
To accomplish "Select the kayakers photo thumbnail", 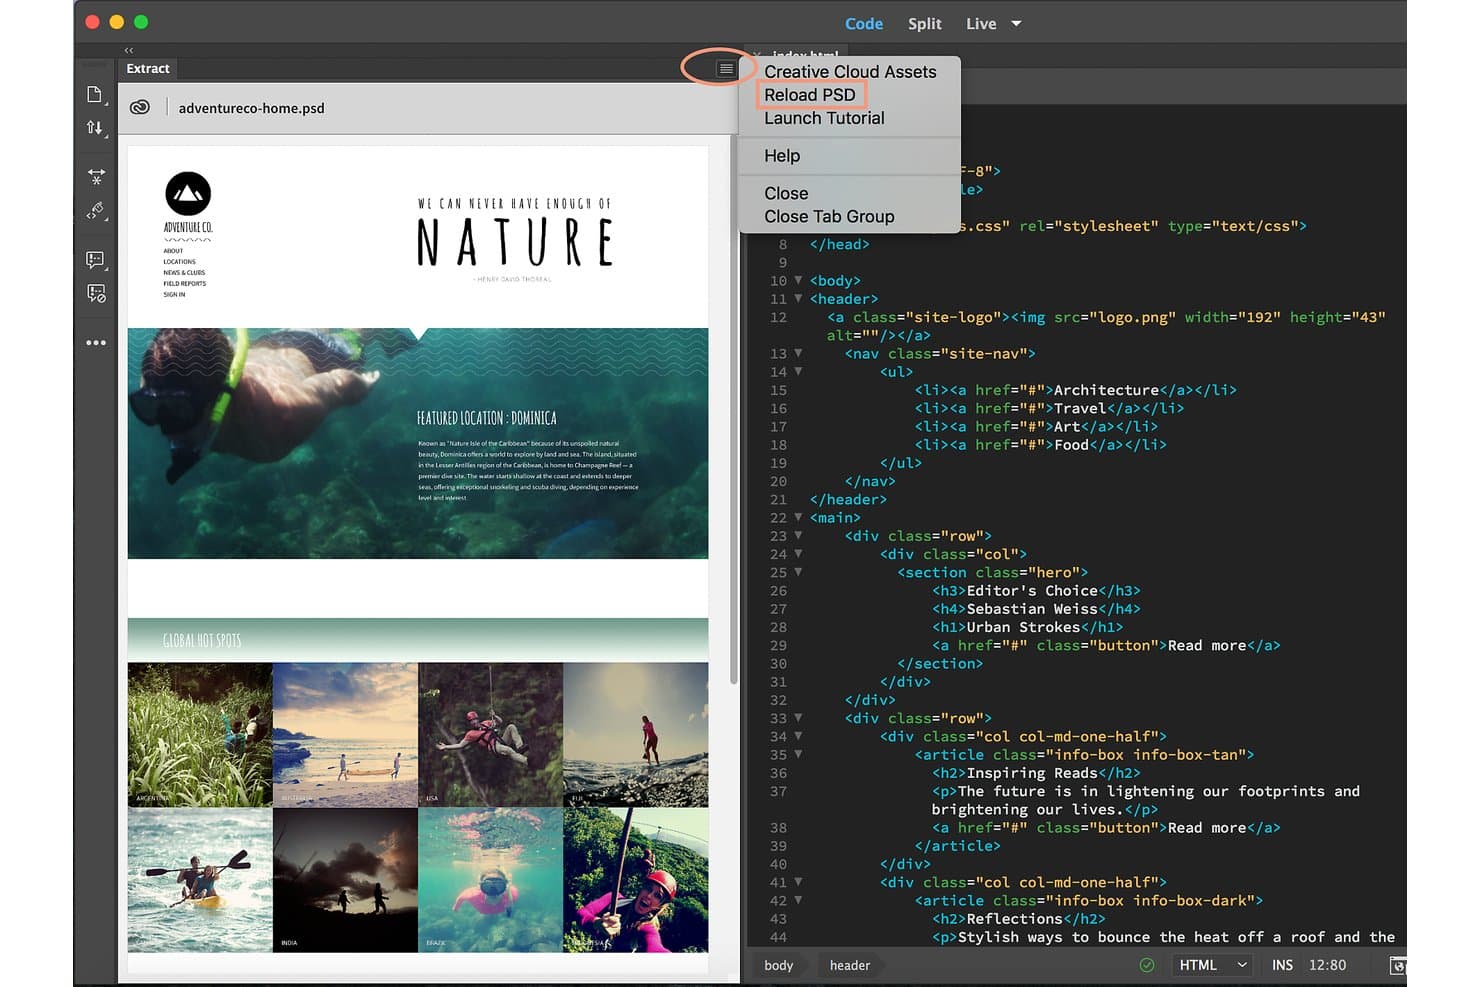I will [200, 880].
